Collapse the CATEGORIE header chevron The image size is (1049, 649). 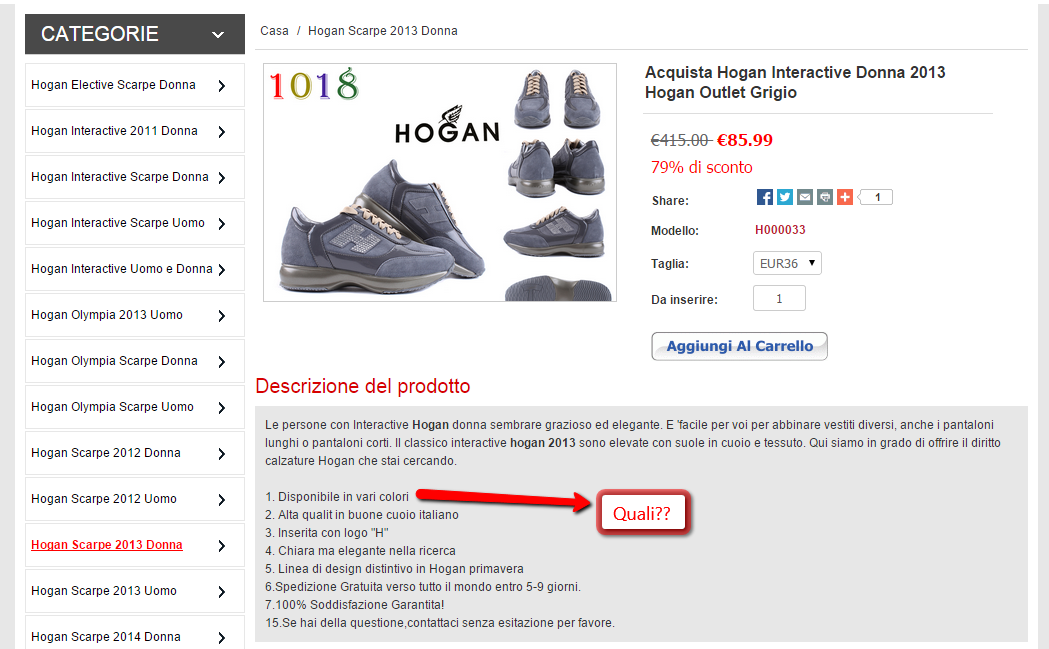(x=218, y=35)
